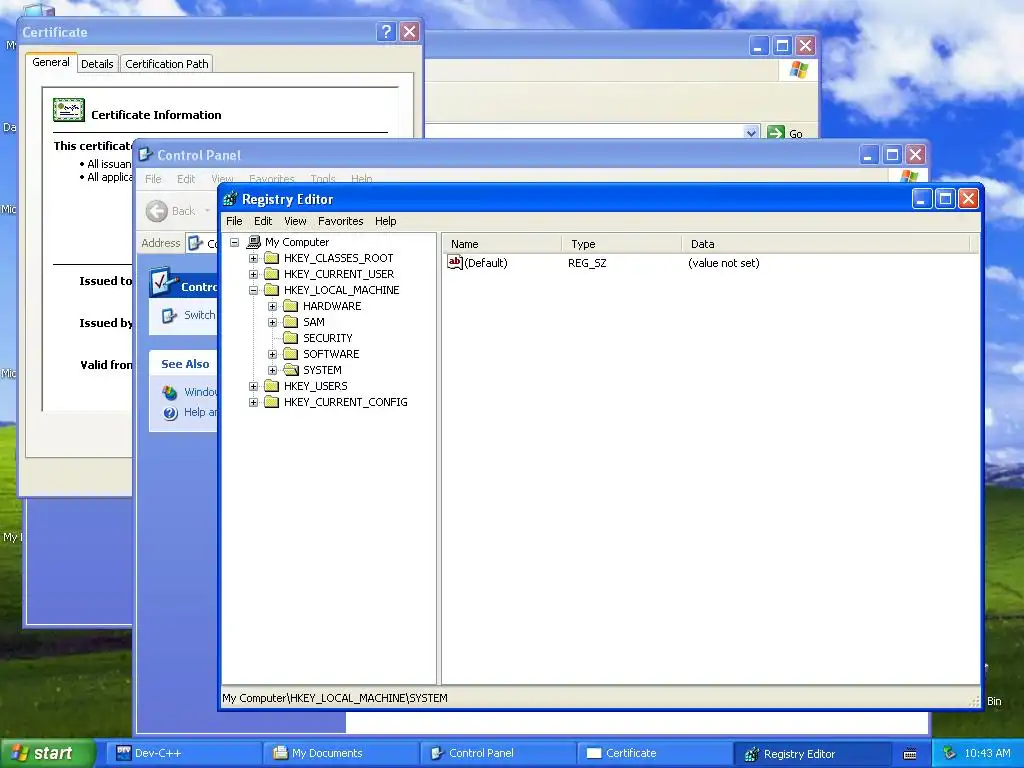Viewport: 1024px width, 768px height.
Task: Click Switch to Classic View link
Action: pos(199,315)
